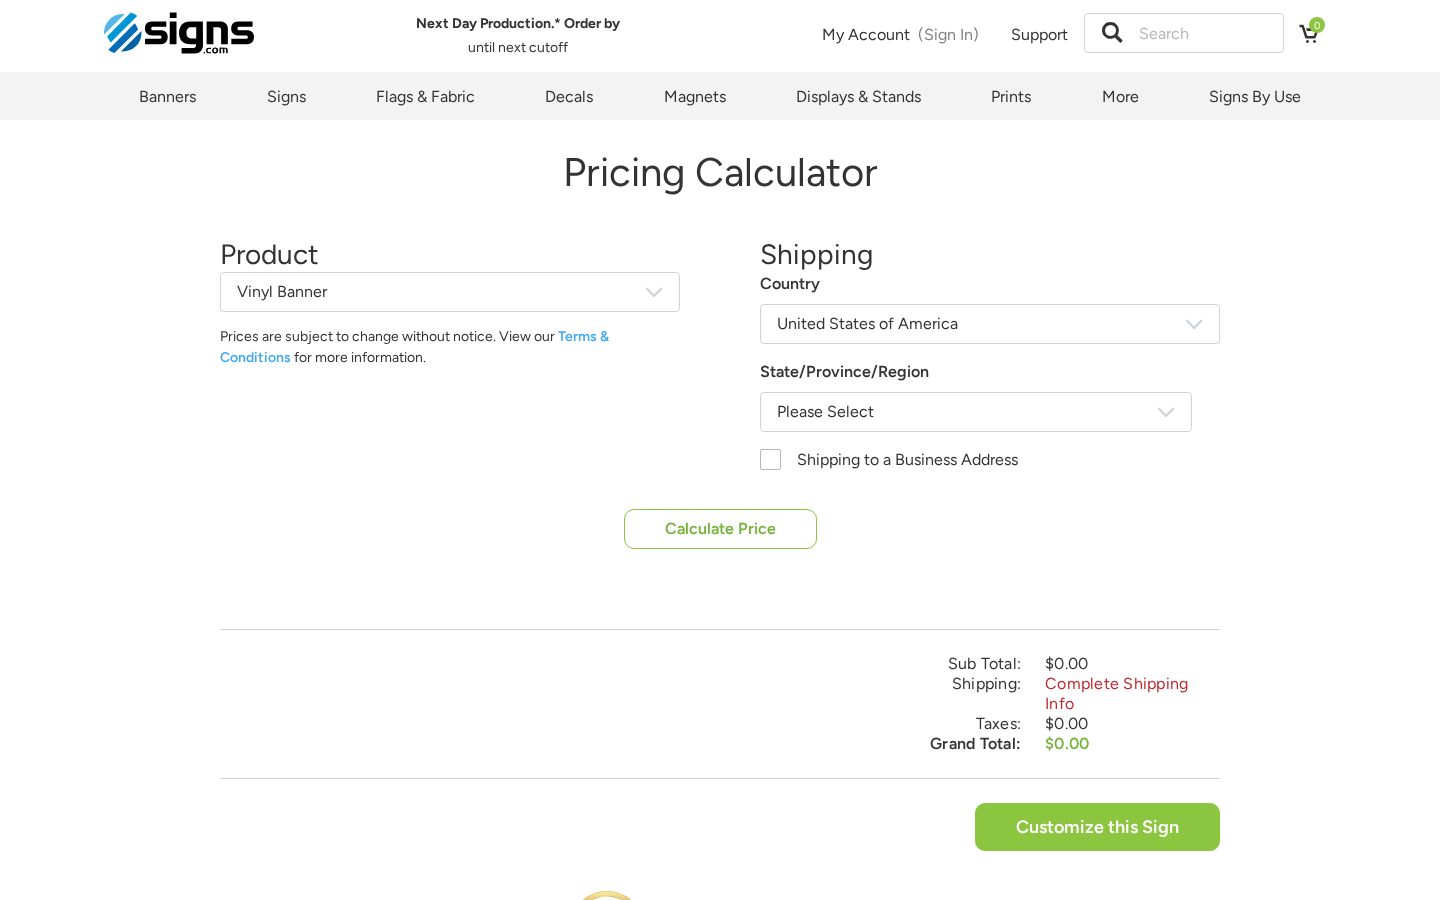Expand the State/Province/Region dropdown
1440x900 pixels.
coord(976,412)
